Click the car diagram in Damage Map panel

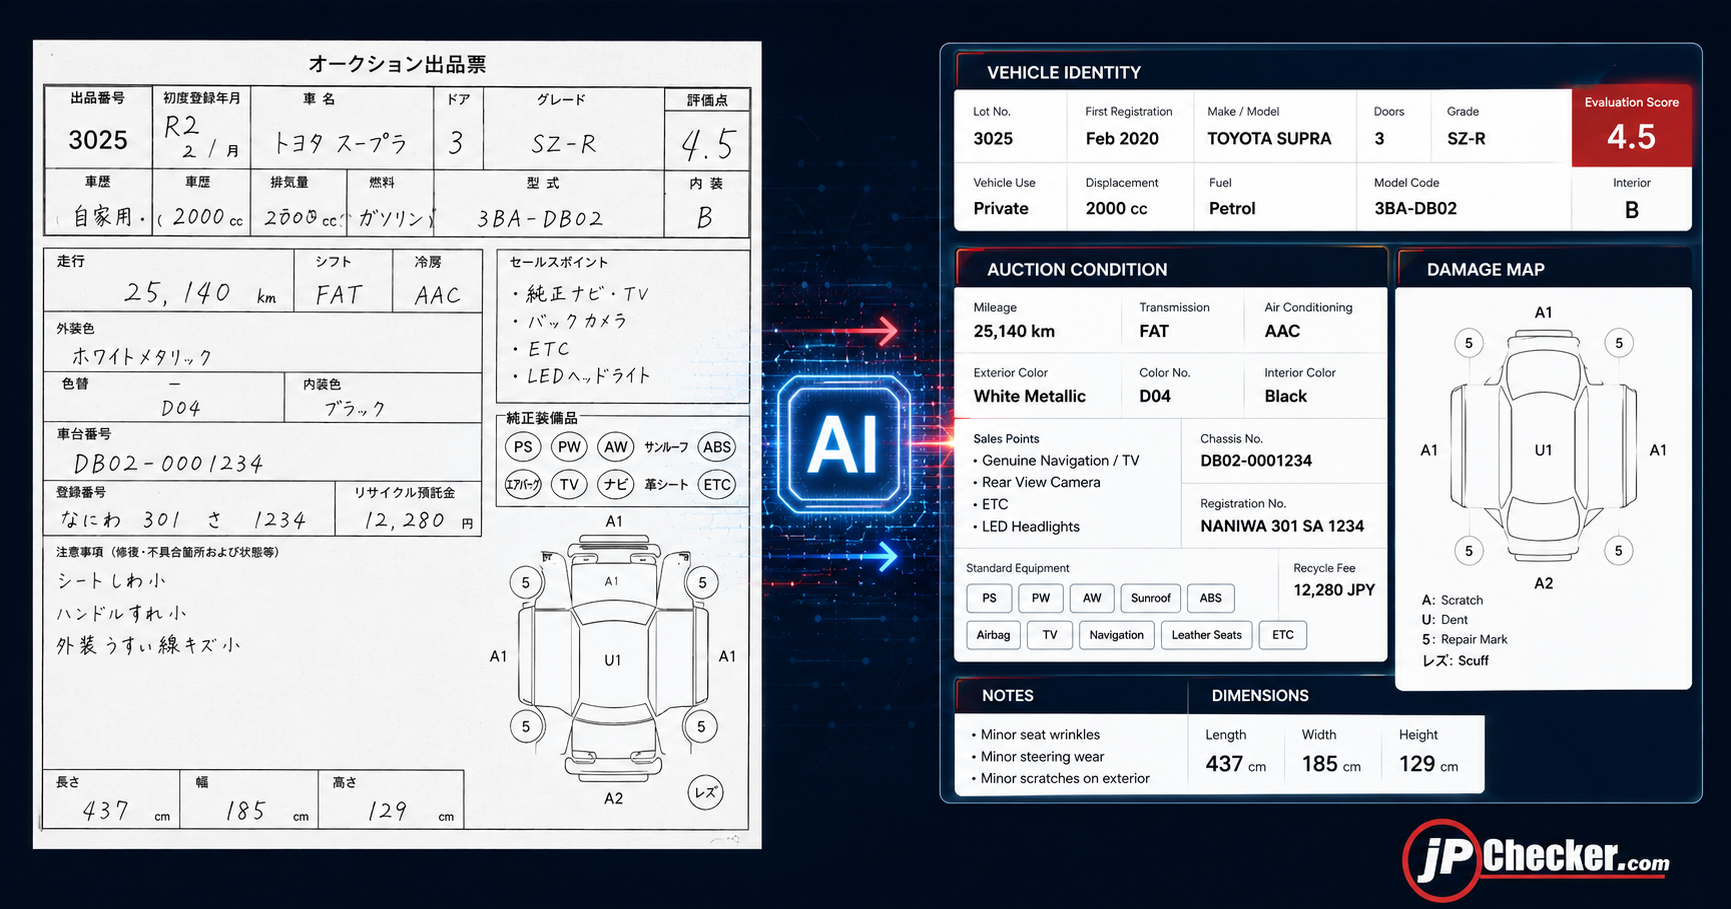(x=1543, y=448)
